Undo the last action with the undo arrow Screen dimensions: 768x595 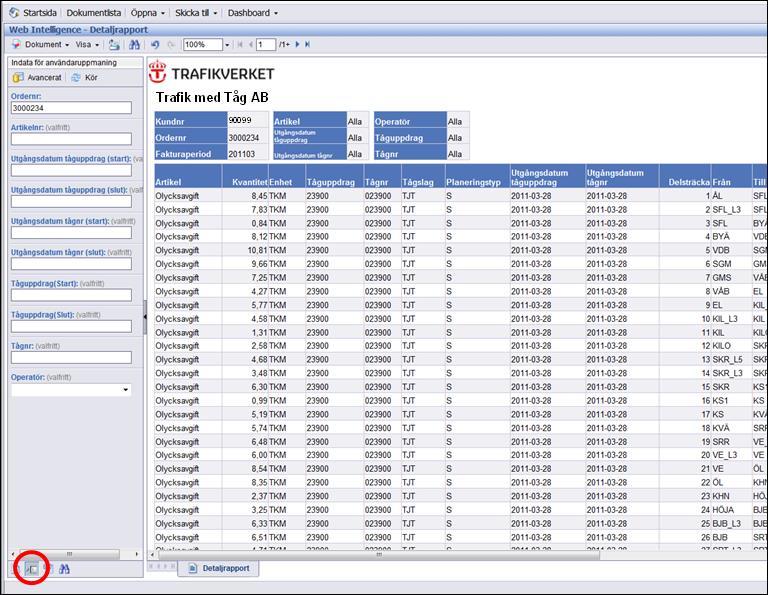pyautogui.click(x=155, y=45)
